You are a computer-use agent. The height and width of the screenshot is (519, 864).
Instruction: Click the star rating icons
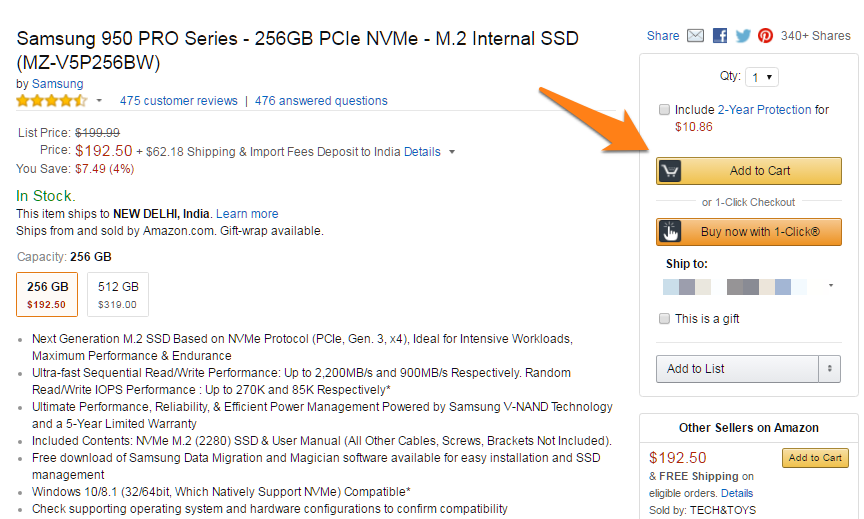tap(52, 101)
